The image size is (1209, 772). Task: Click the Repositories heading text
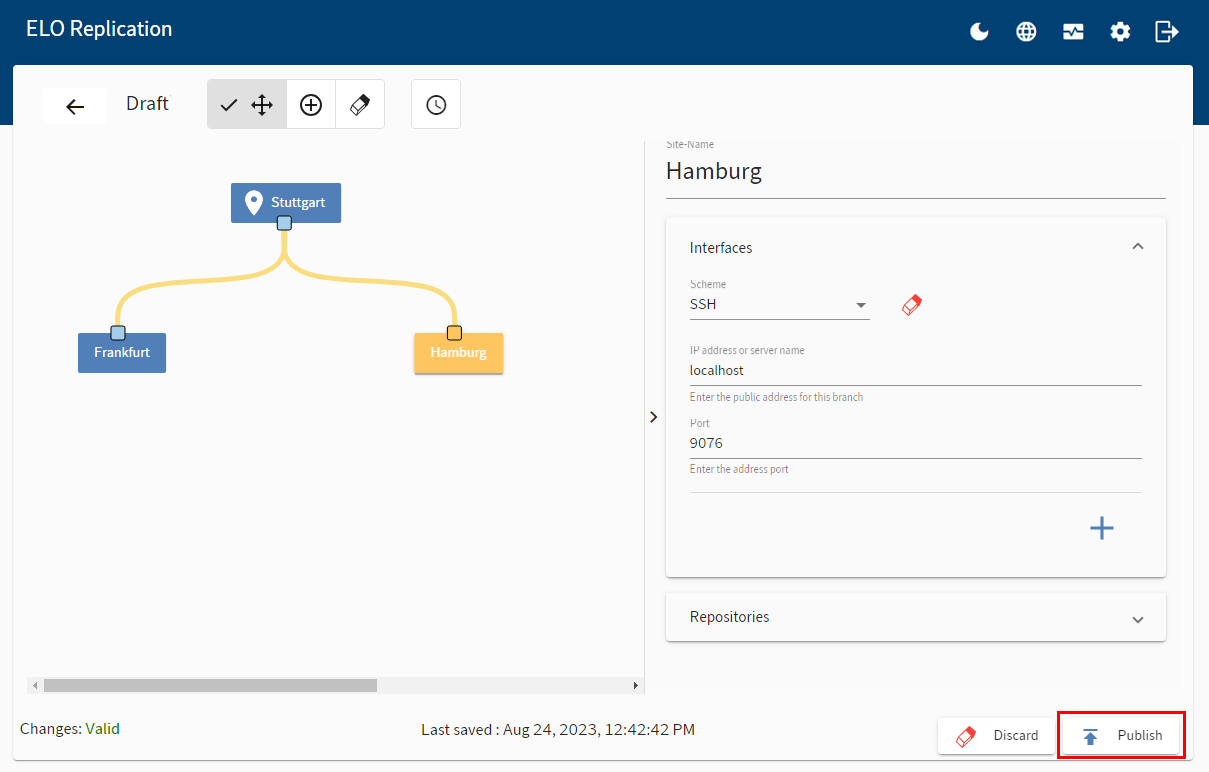click(730, 617)
